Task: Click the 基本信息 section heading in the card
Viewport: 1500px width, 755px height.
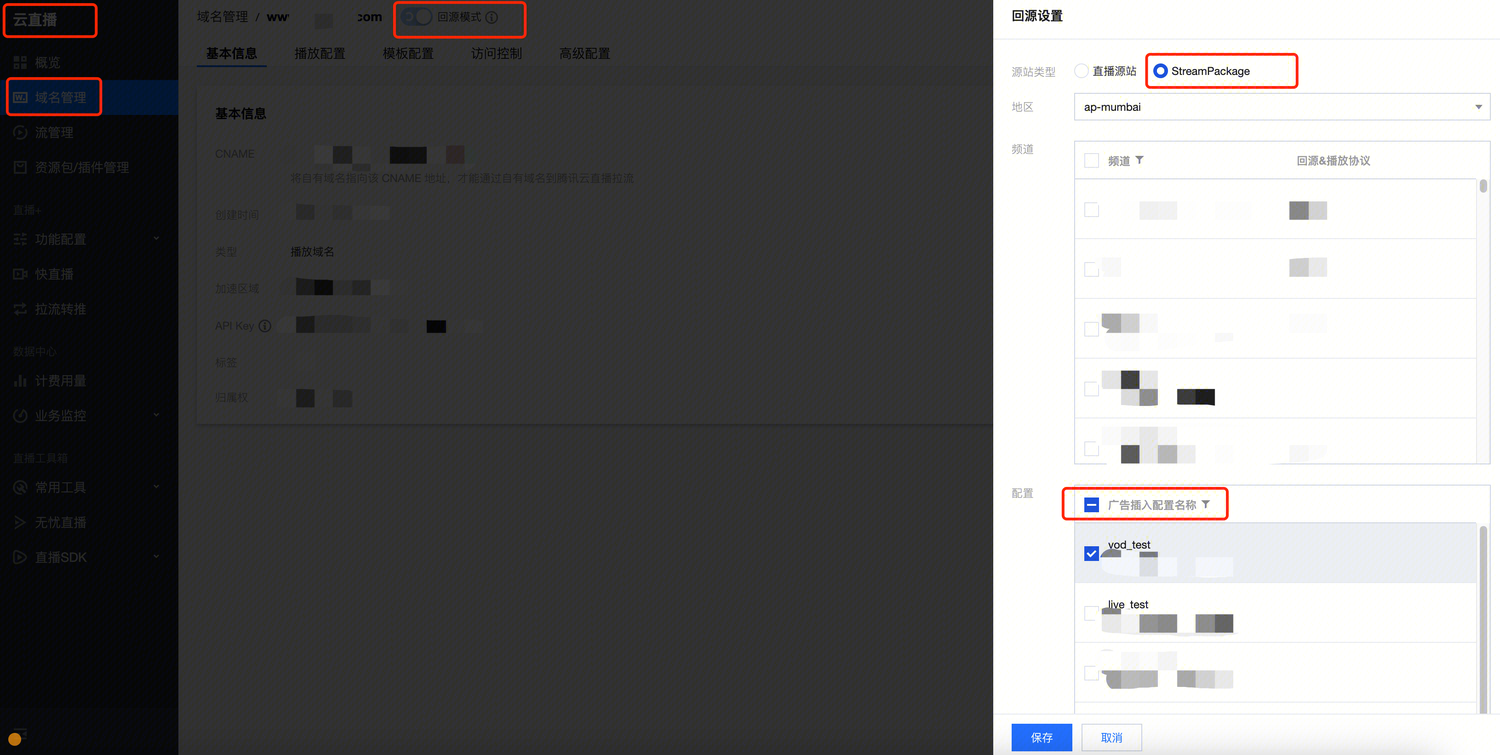Action: click(x=241, y=114)
